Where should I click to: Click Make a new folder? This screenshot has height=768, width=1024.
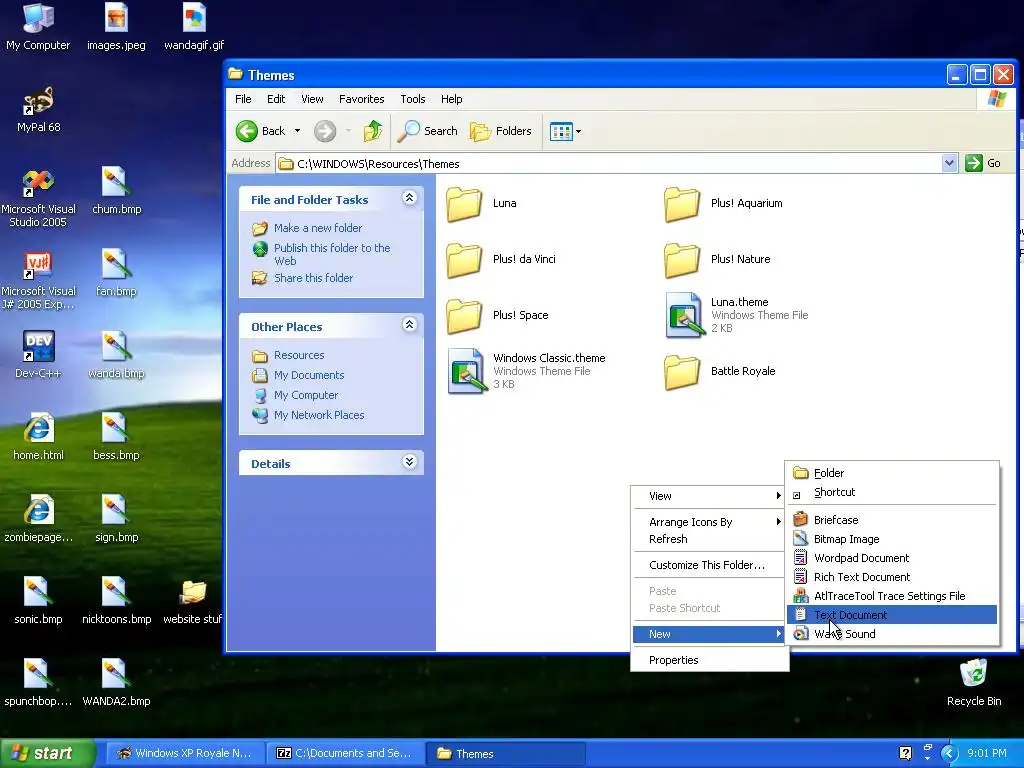(x=318, y=228)
